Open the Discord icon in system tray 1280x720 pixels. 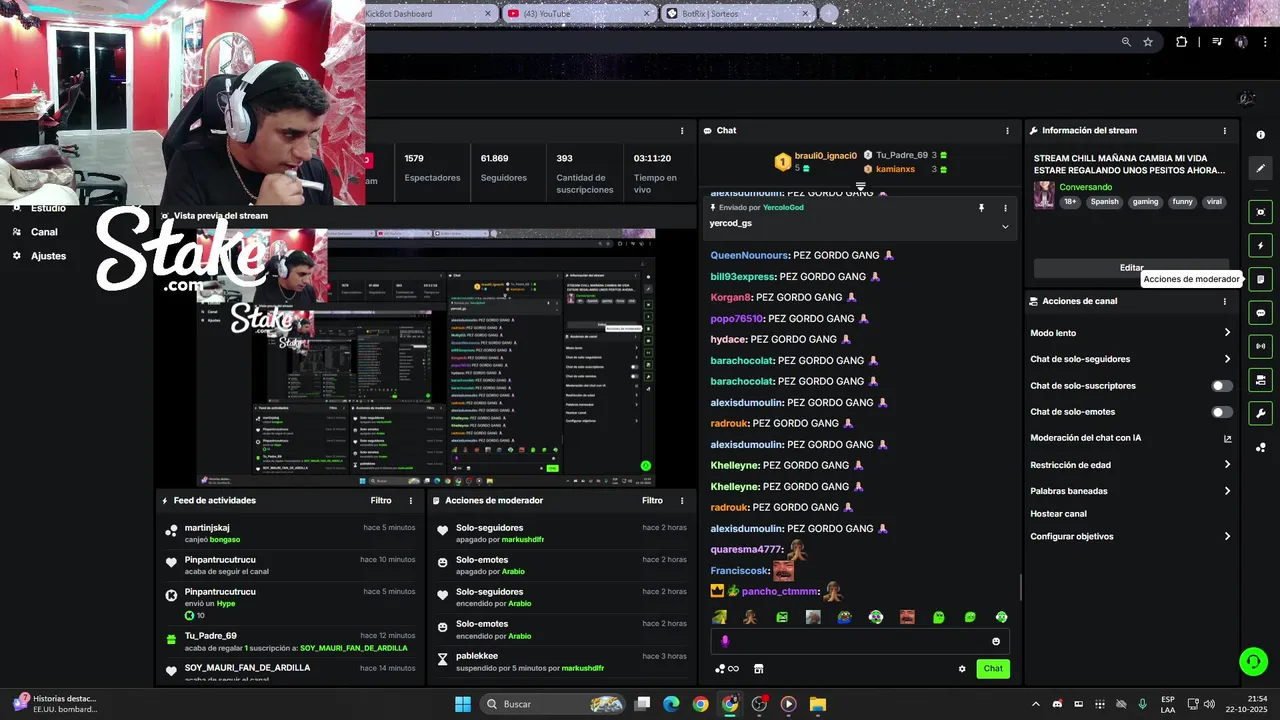pyautogui.click(x=1057, y=704)
